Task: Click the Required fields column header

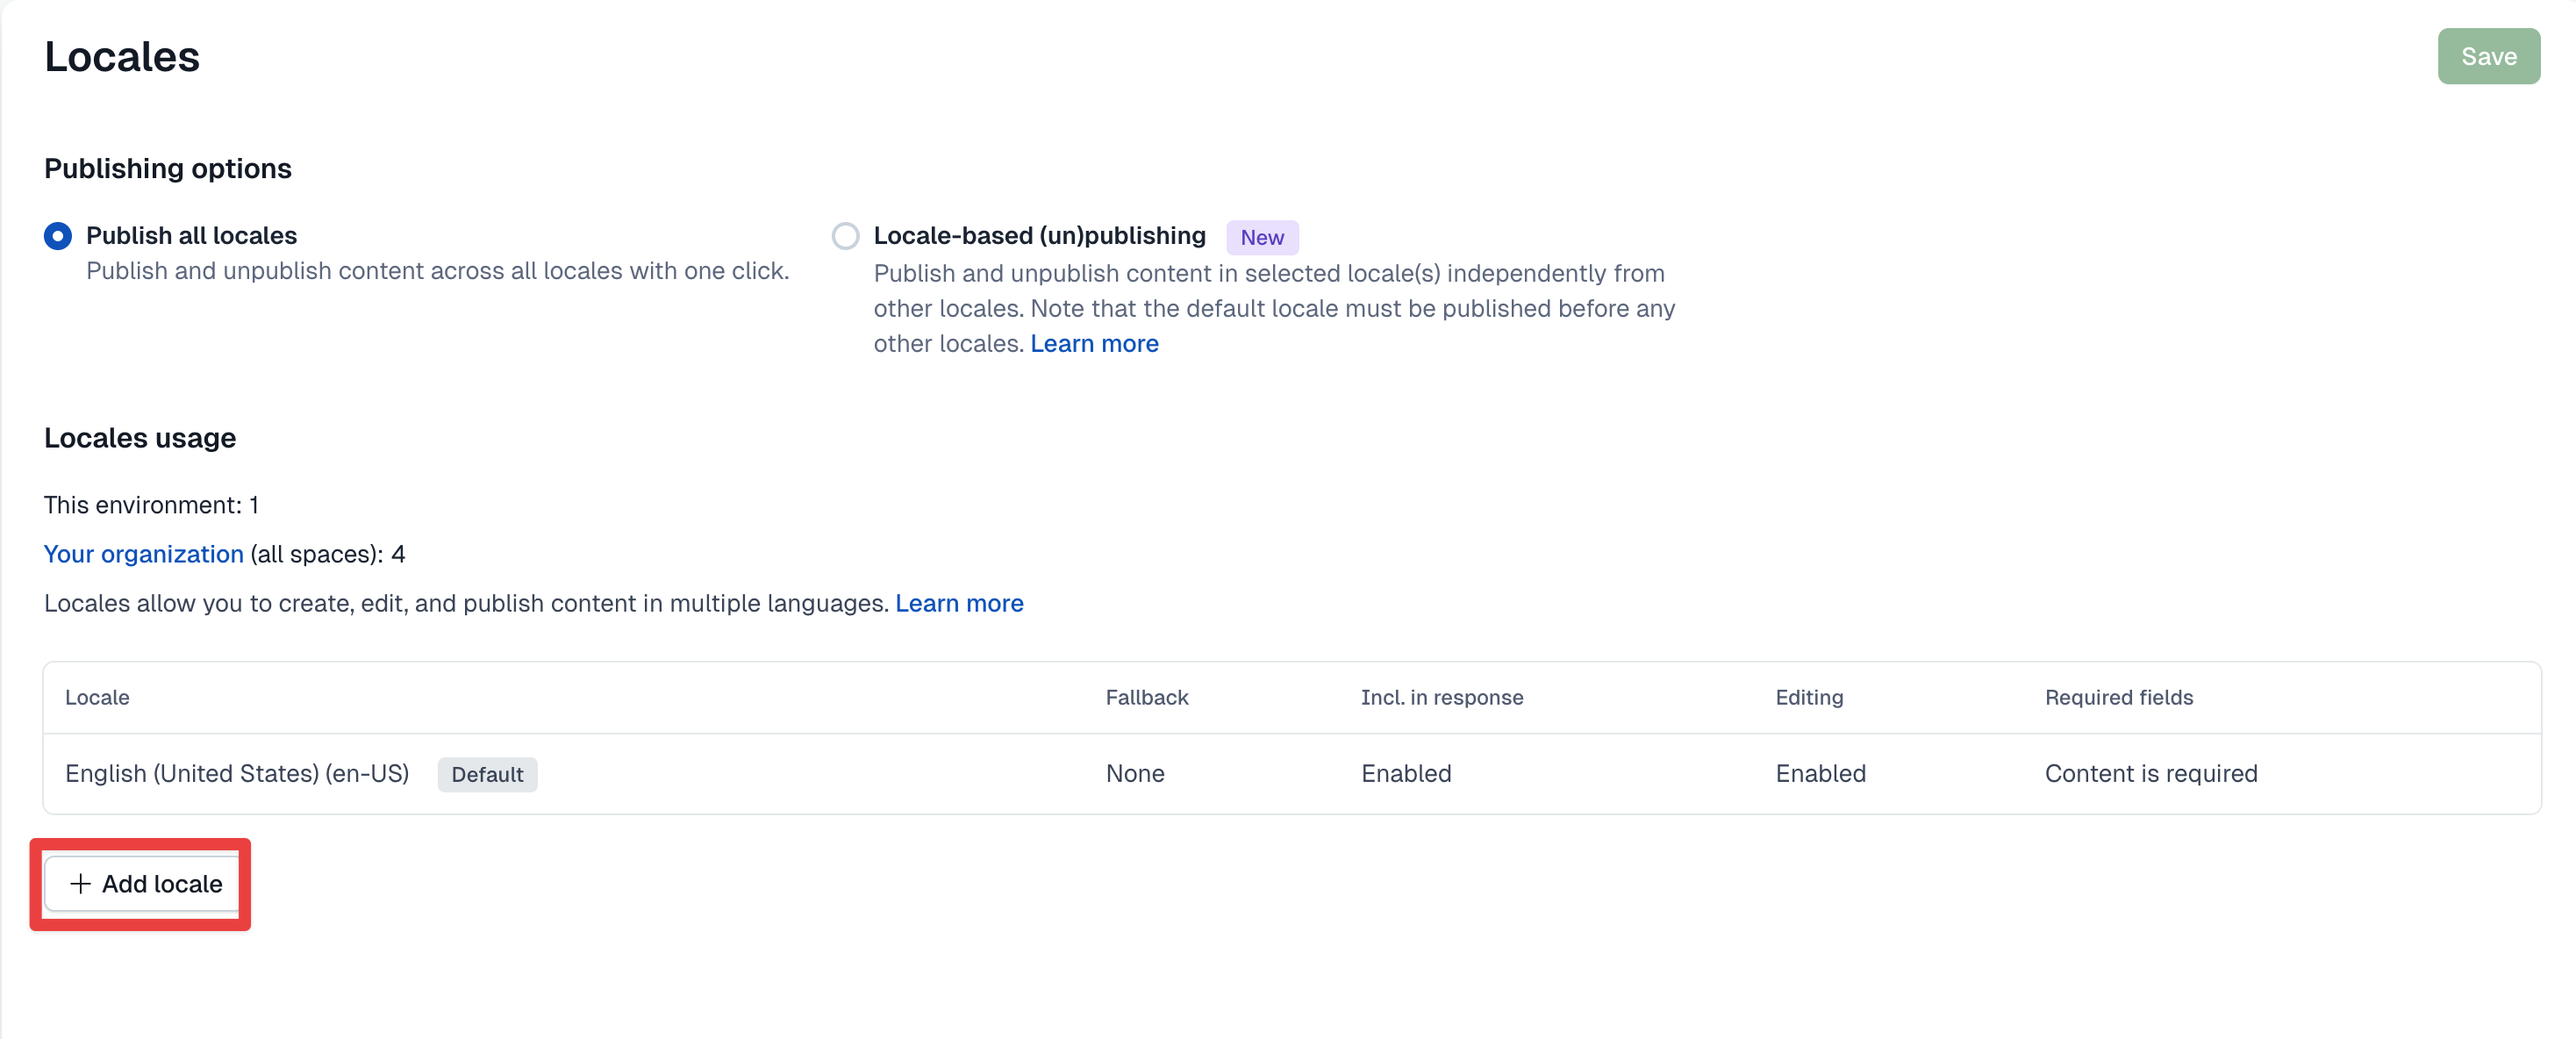Action: coord(2118,698)
